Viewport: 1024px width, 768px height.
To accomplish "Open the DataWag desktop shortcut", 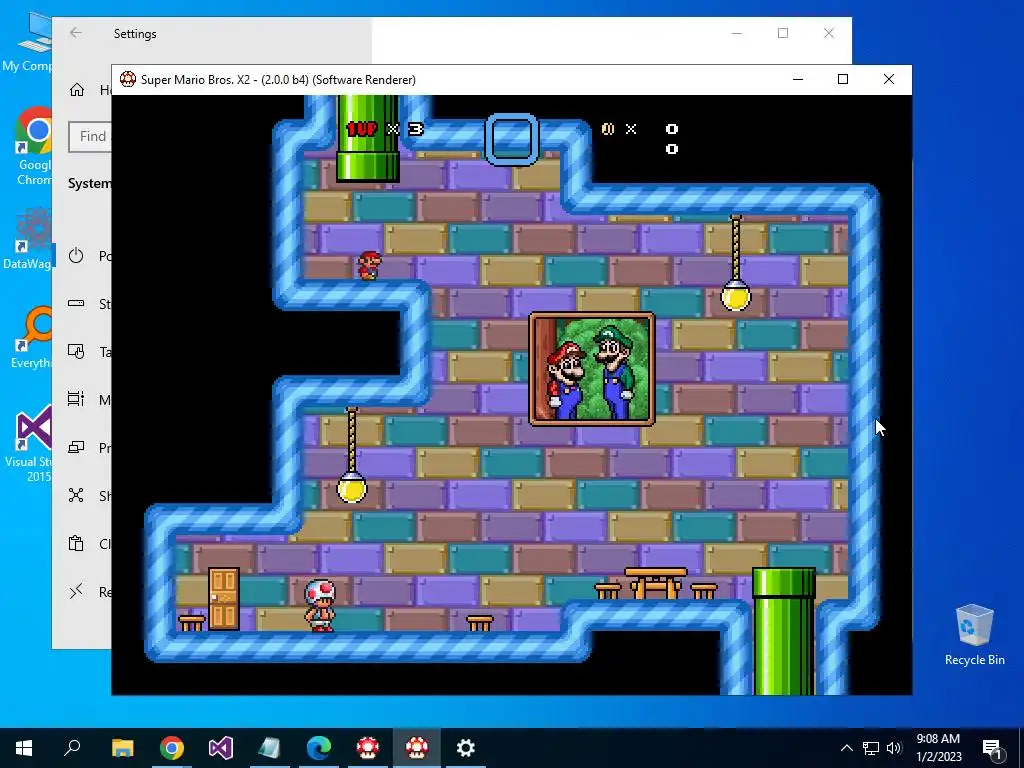I will pyautogui.click(x=27, y=238).
